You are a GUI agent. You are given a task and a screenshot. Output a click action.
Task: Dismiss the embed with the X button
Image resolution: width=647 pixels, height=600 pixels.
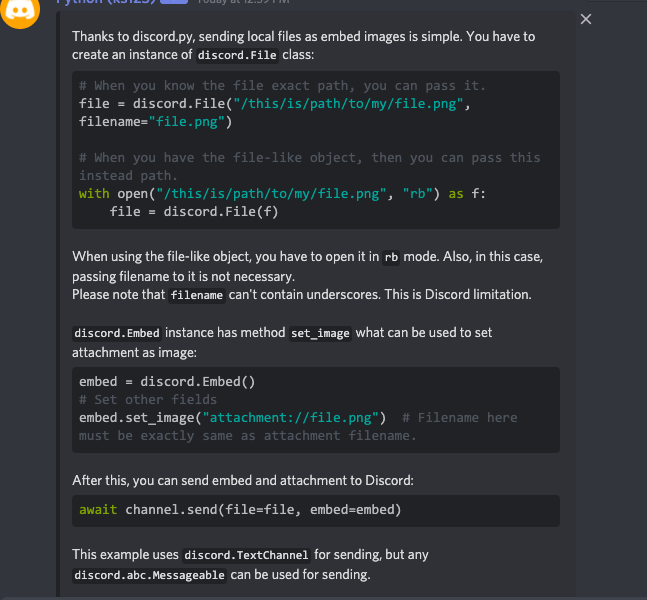coord(586,19)
